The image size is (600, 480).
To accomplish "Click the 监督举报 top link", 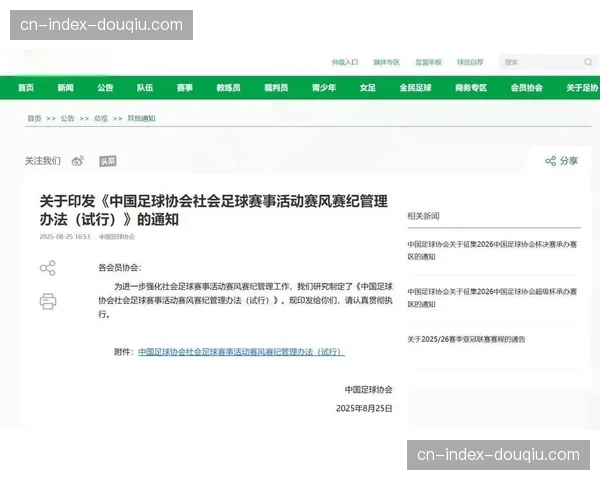I will [429, 62].
